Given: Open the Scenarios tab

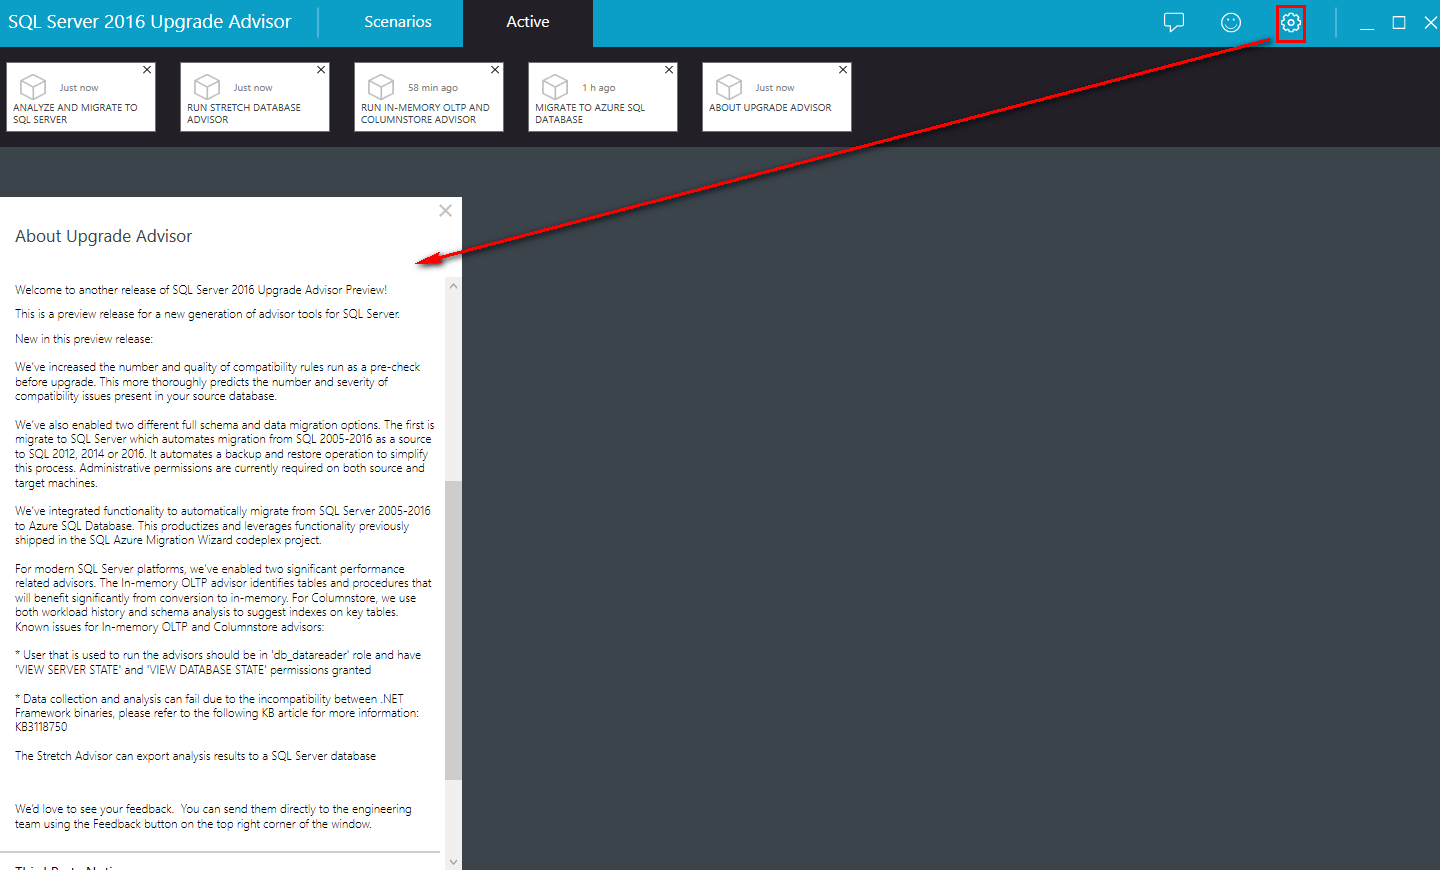Looking at the screenshot, I should (x=398, y=22).
